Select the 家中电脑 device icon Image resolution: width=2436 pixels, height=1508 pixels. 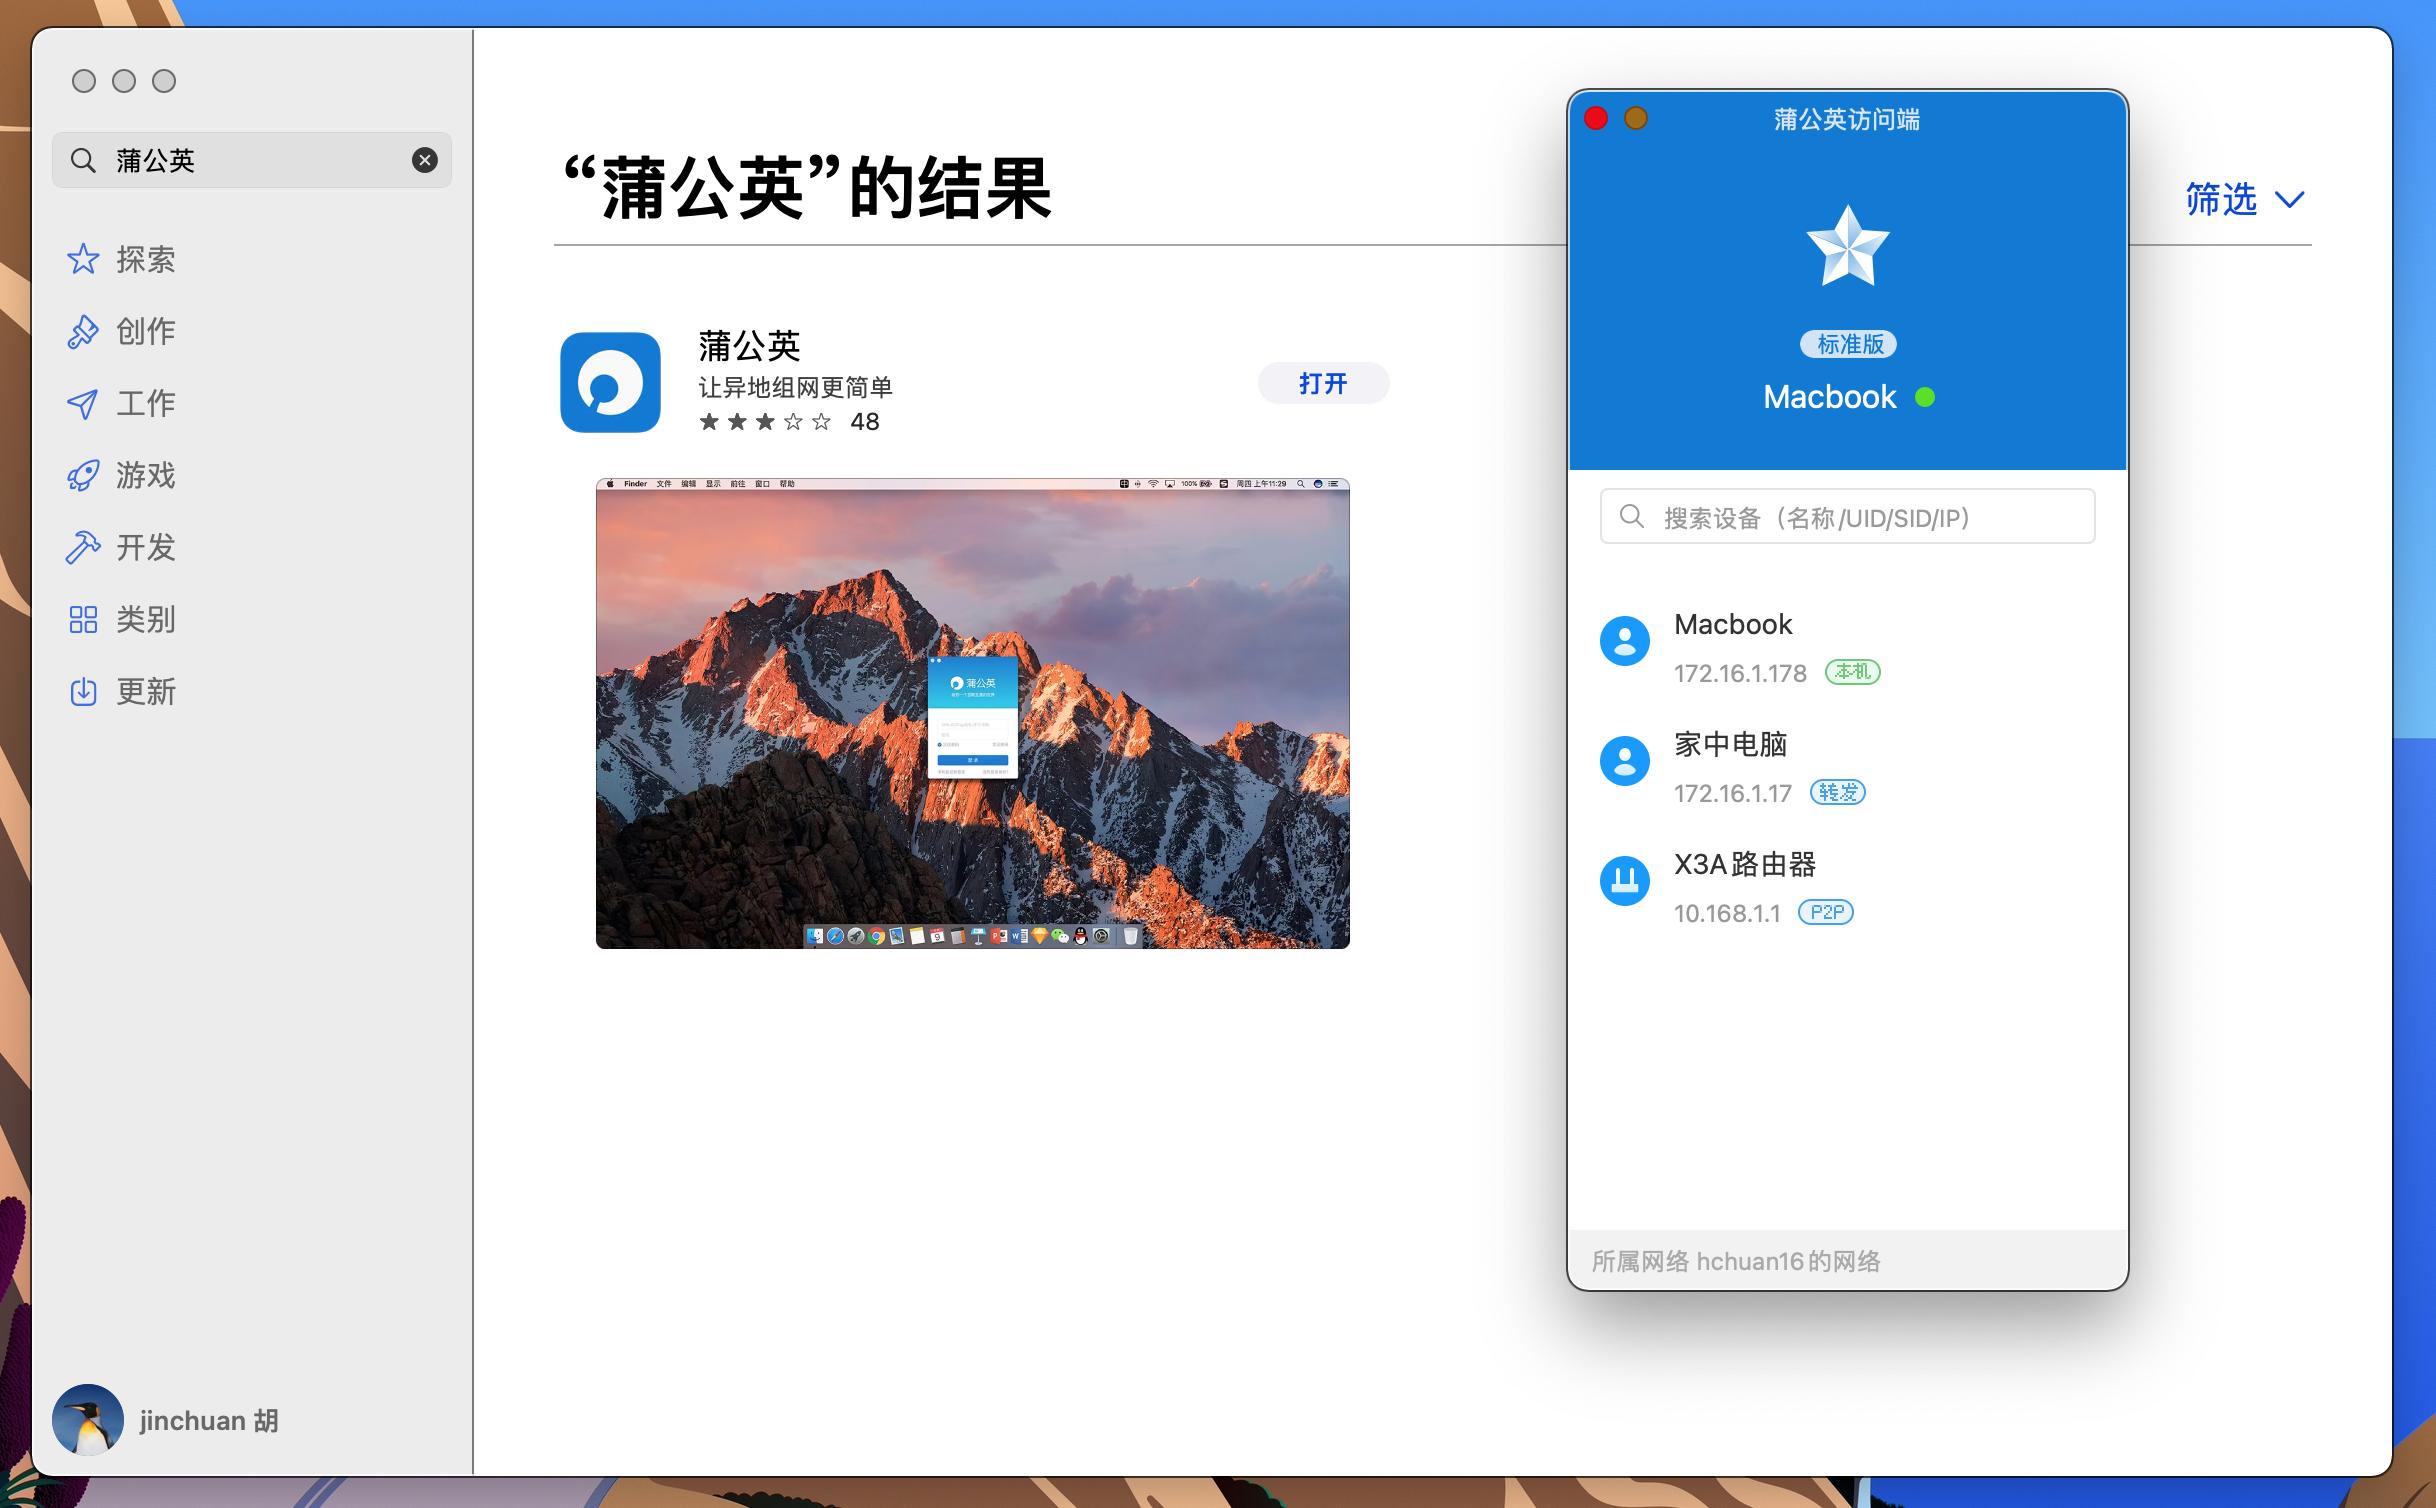(x=1624, y=761)
